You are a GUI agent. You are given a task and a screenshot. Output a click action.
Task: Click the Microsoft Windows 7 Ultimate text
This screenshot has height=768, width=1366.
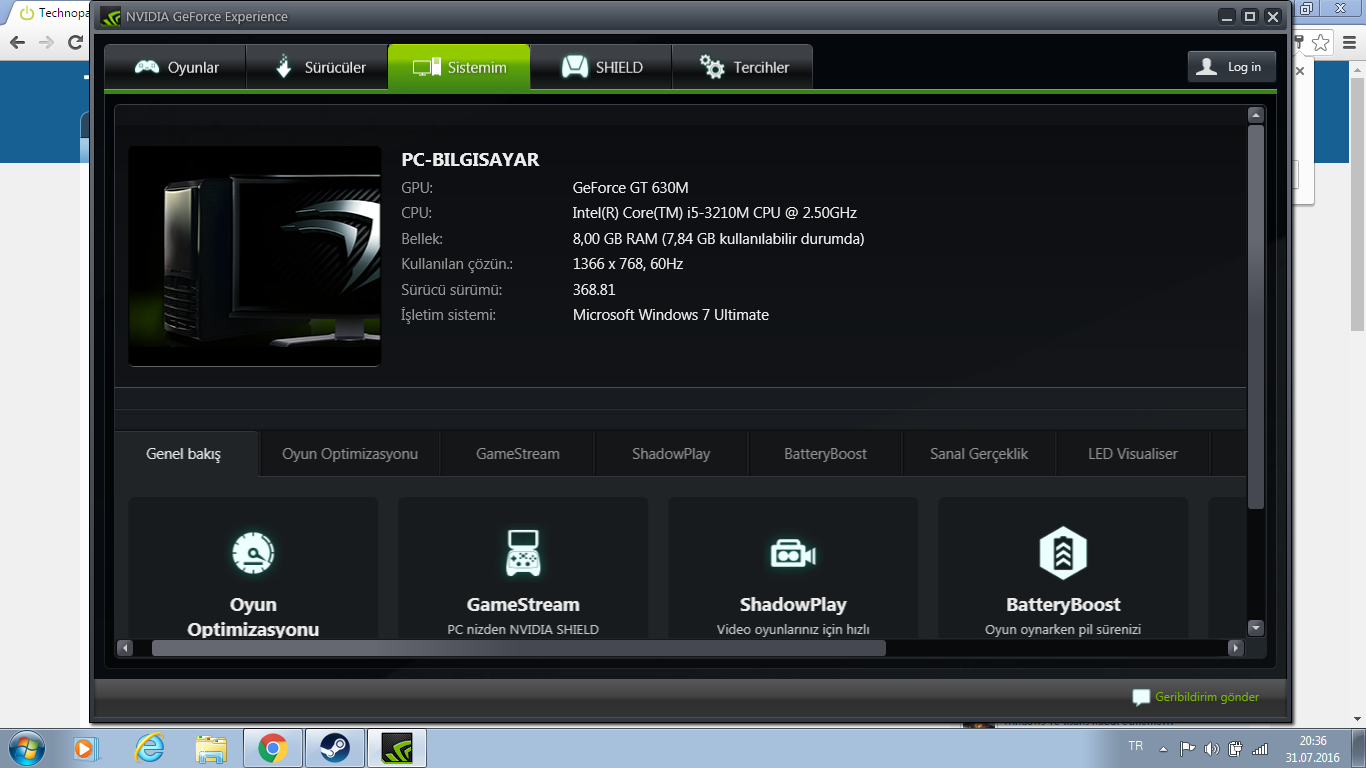click(x=670, y=315)
